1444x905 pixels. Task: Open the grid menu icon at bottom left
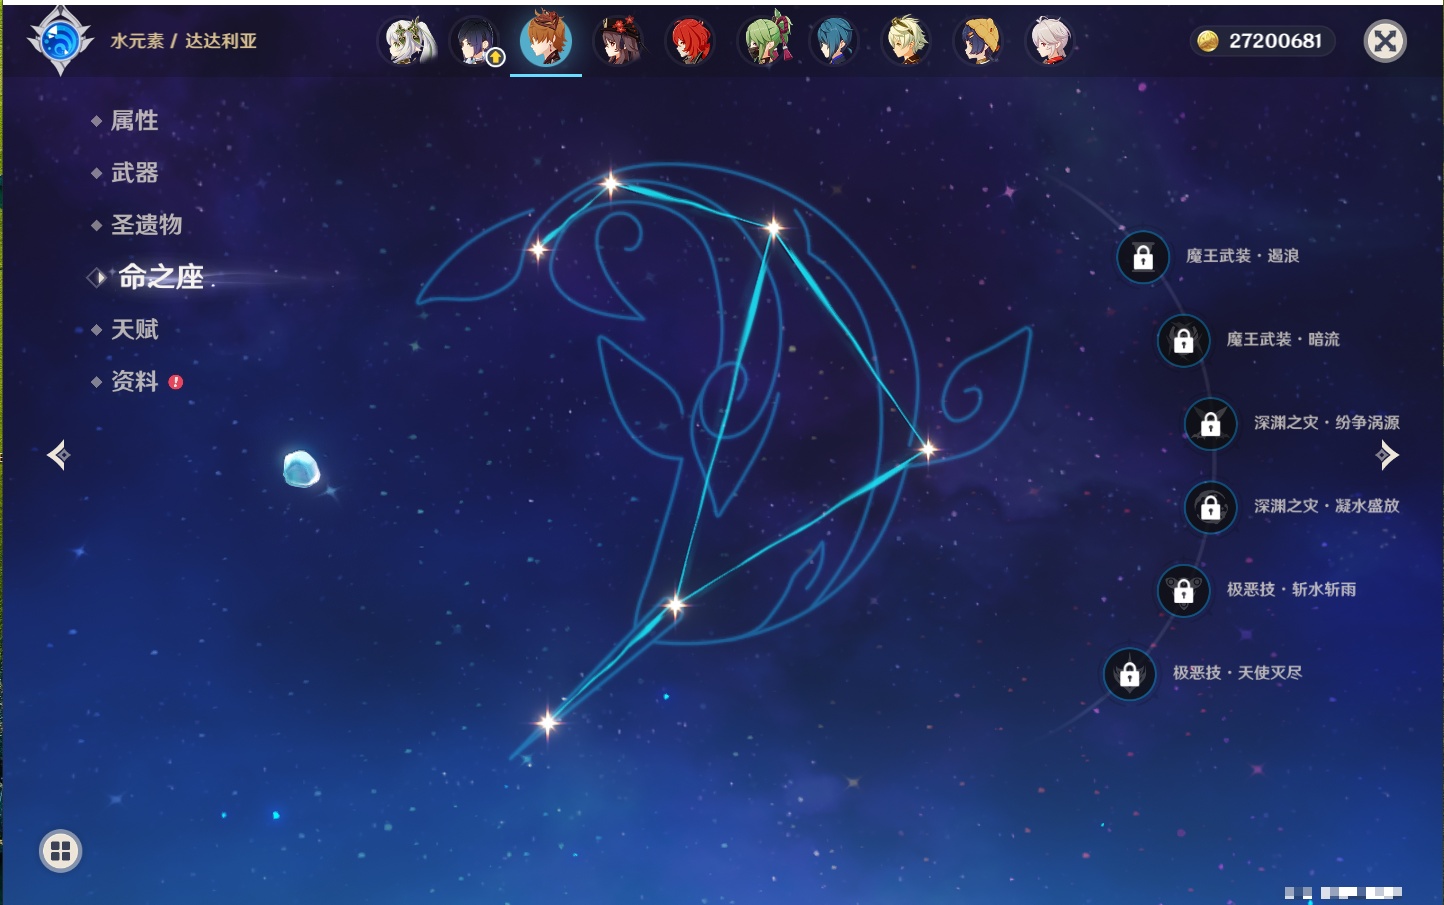point(60,851)
